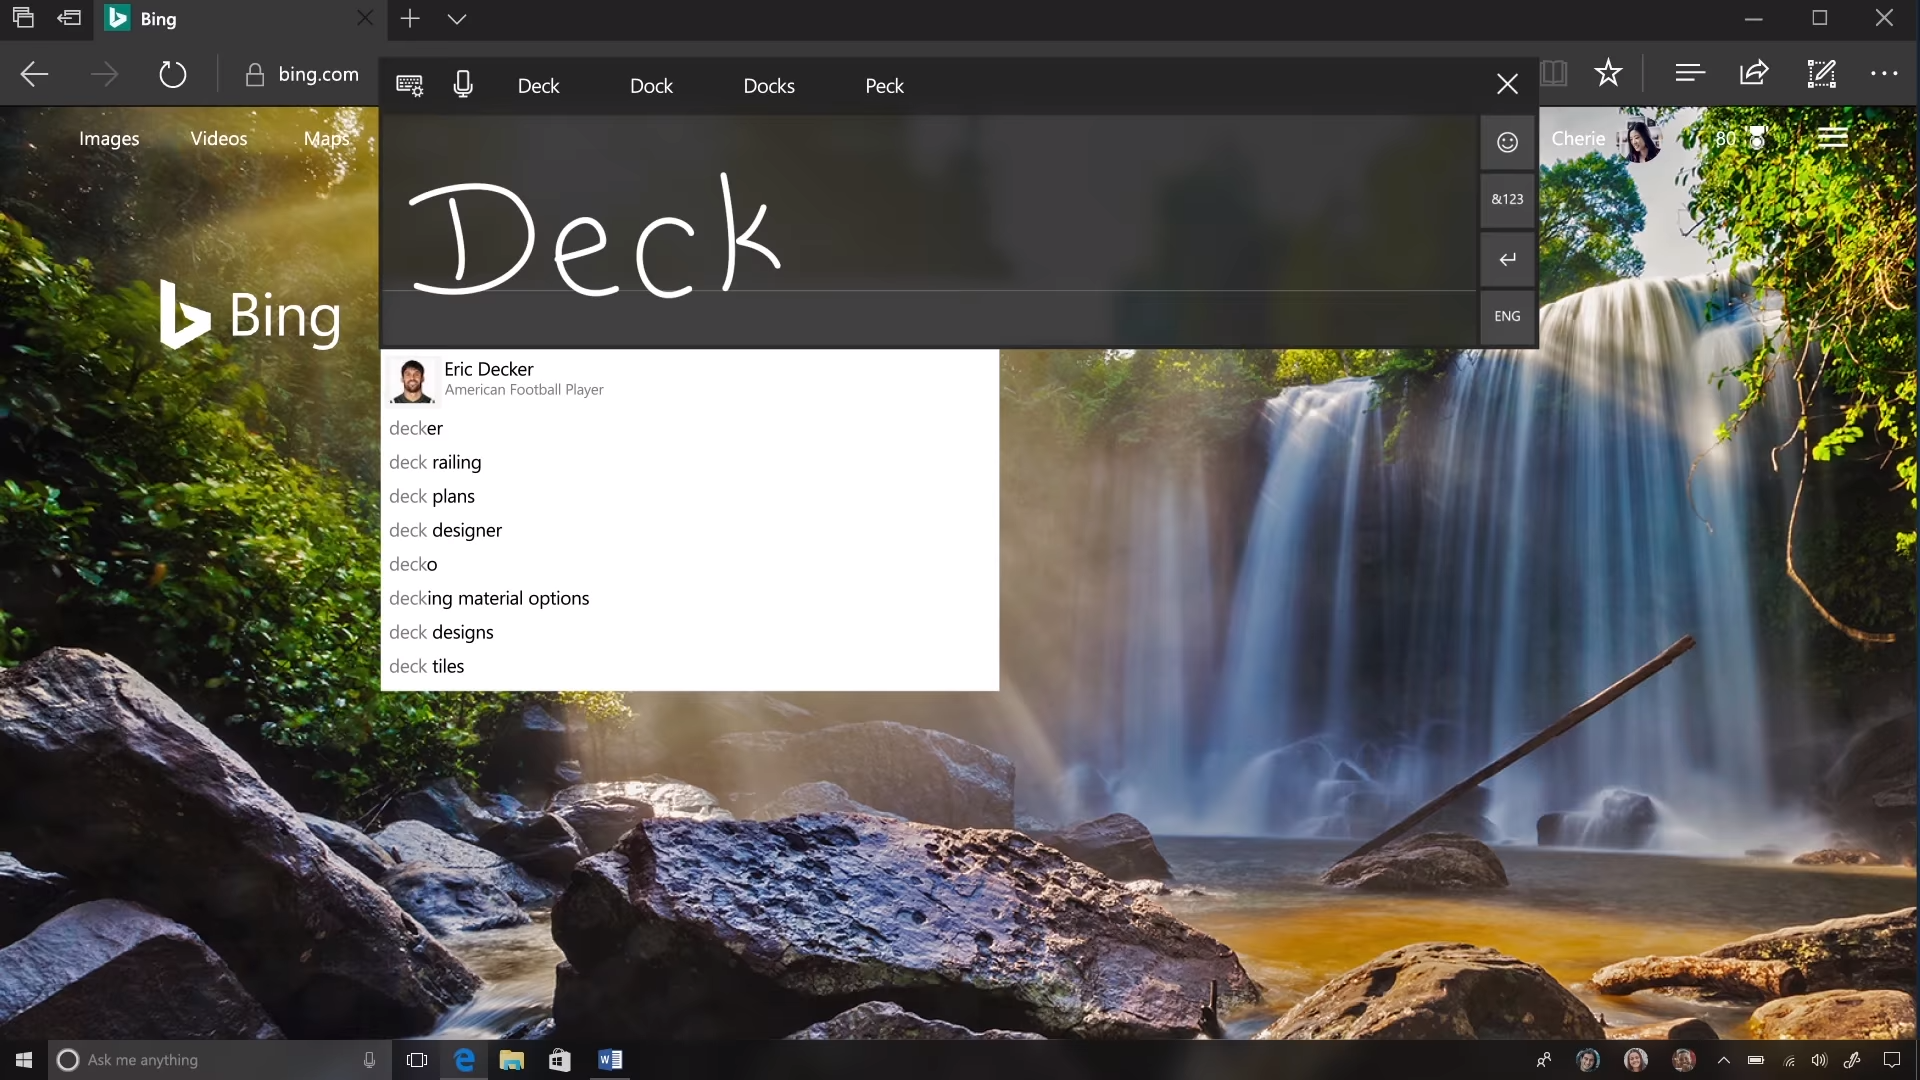Open Reading view book icon
Image resolution: width=1920 pixels, height=1080 pixels.
coord(1554,73)
